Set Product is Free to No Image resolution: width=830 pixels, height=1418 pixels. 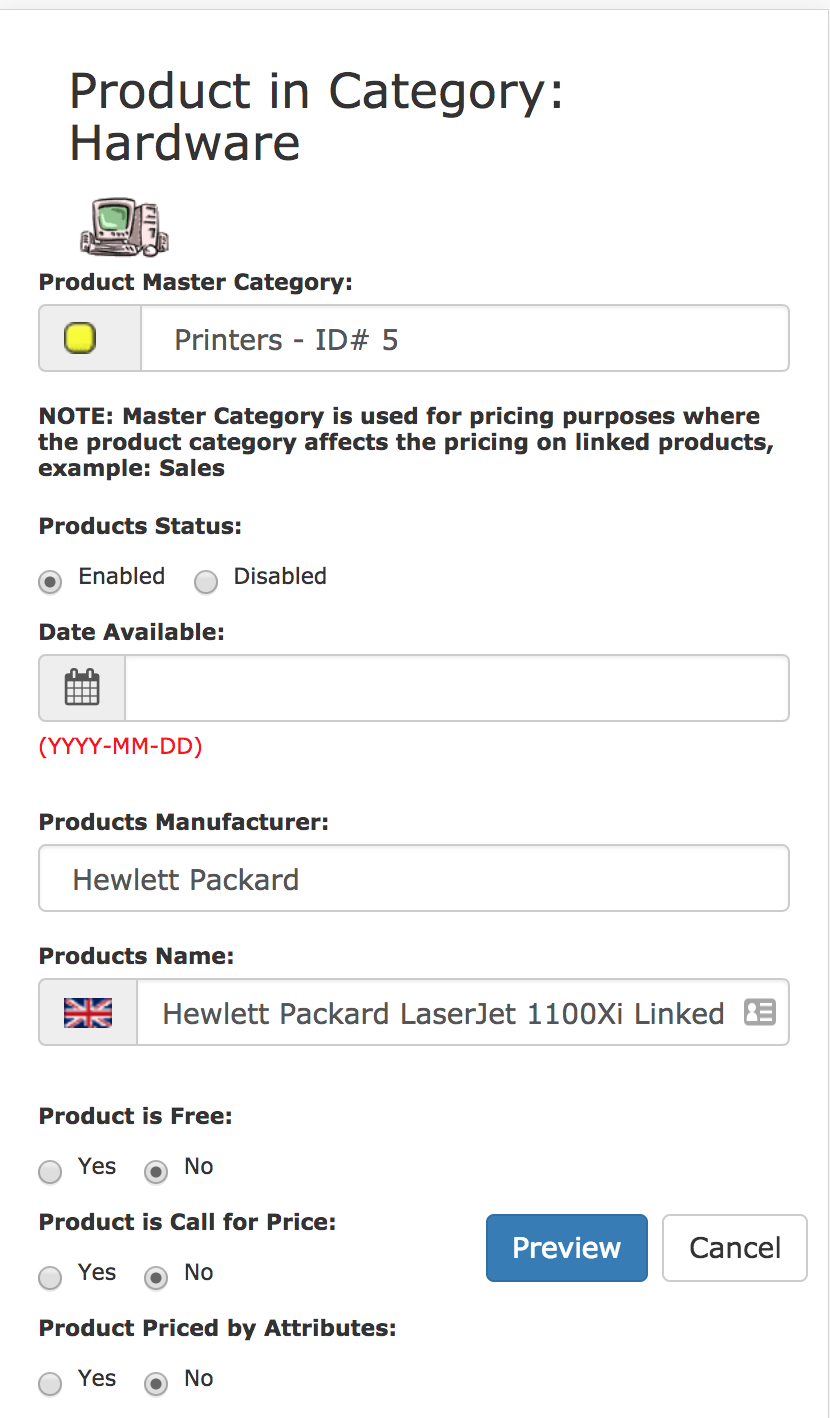(x=156, y=1172)
